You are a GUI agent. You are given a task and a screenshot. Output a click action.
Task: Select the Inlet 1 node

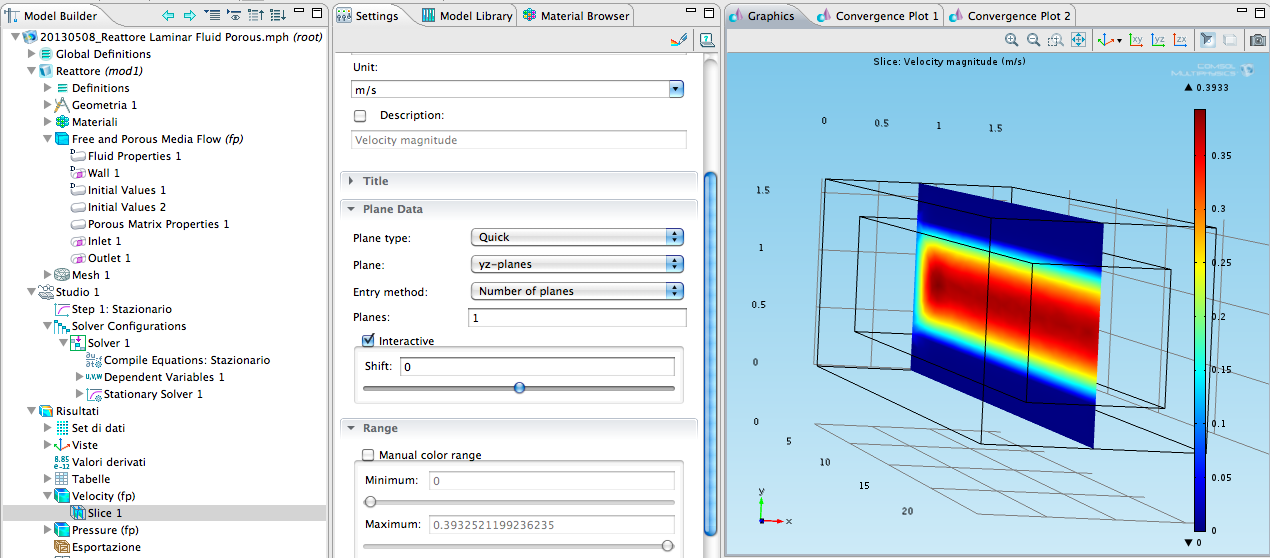[x=104, y=241]
